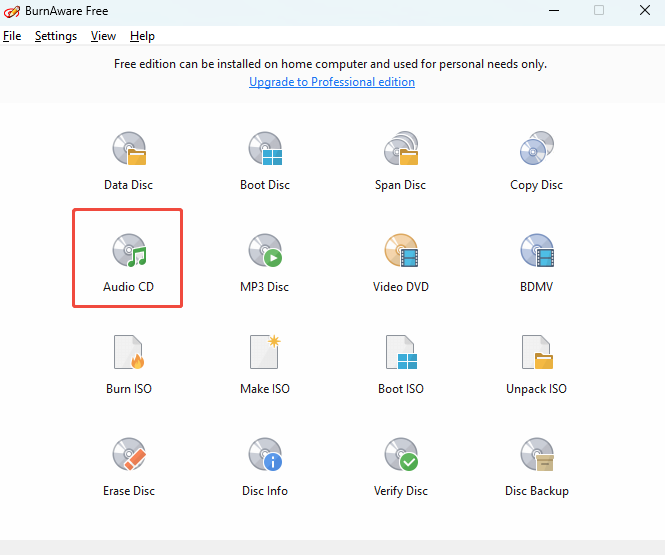Open the Erase Disc tool
The image size is (665, 555).
click(x=128, y=456)
